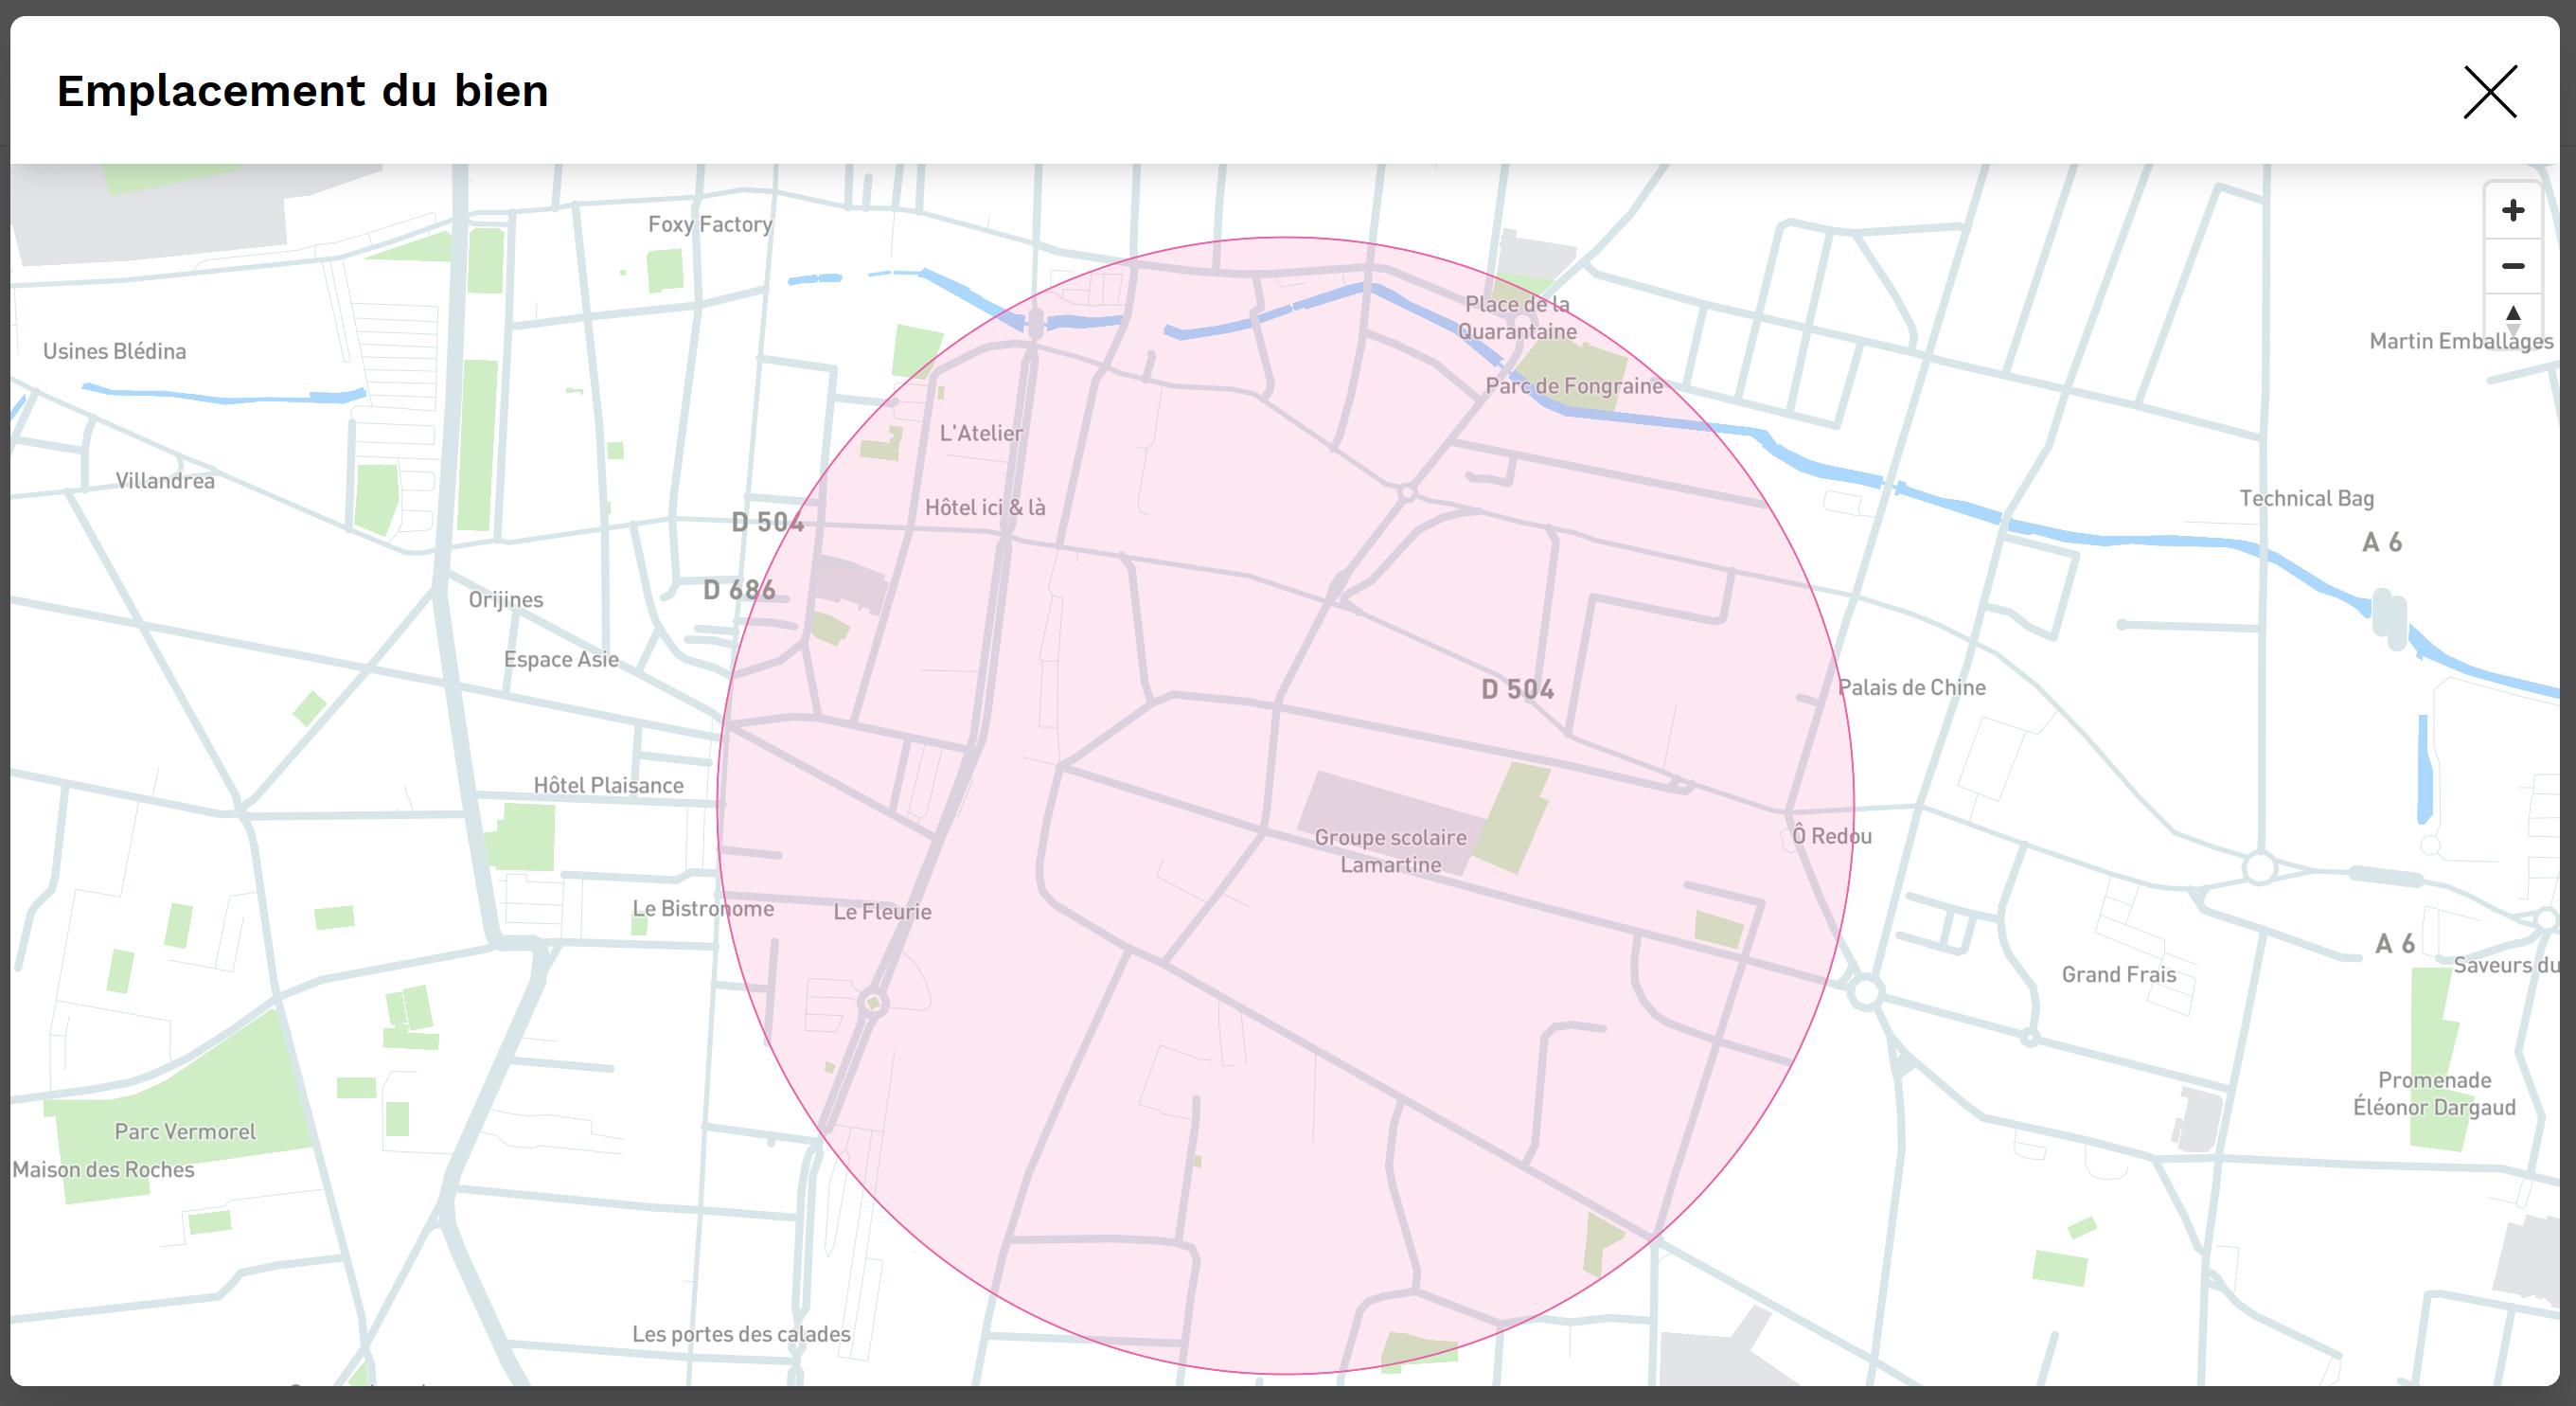Zoom in on the map
Screen dimensions: 2576x1406
click(x=2512, y=211)
